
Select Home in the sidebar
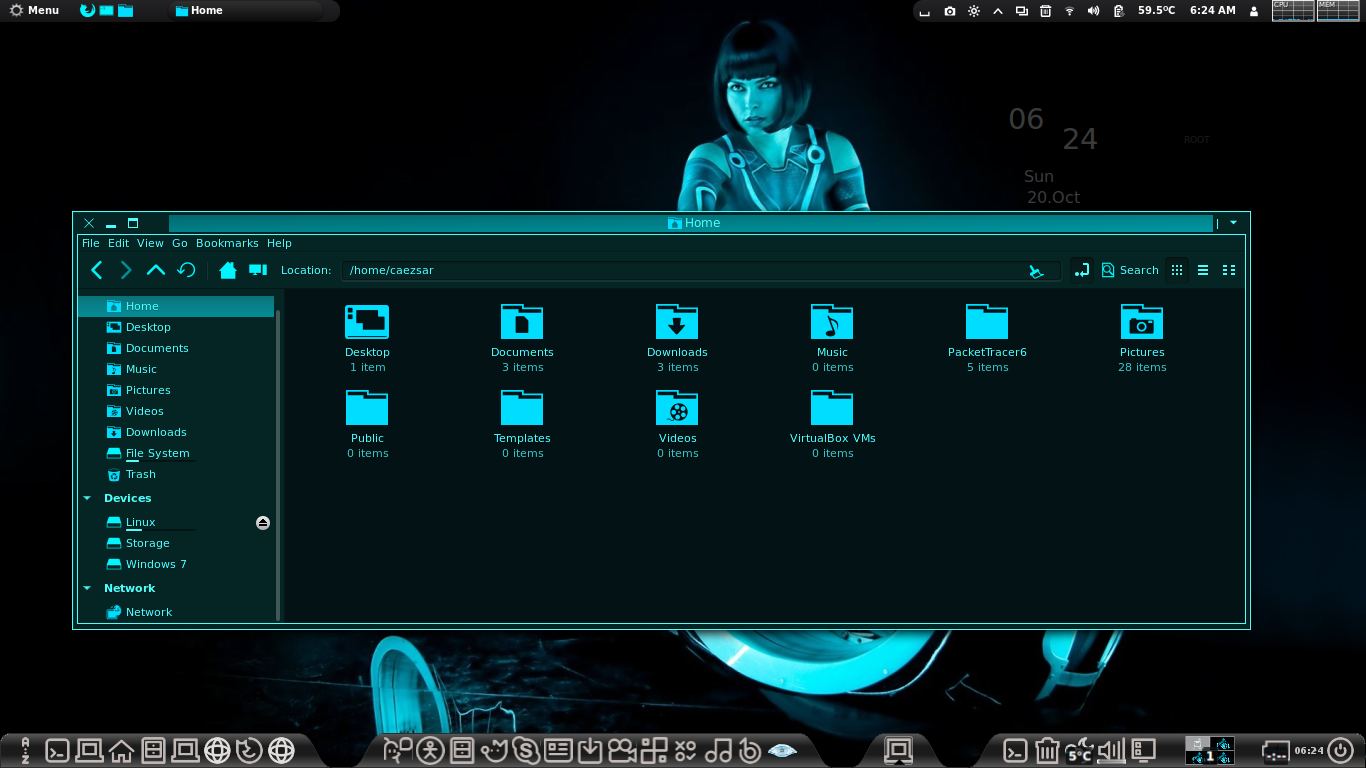coord(176,306)
